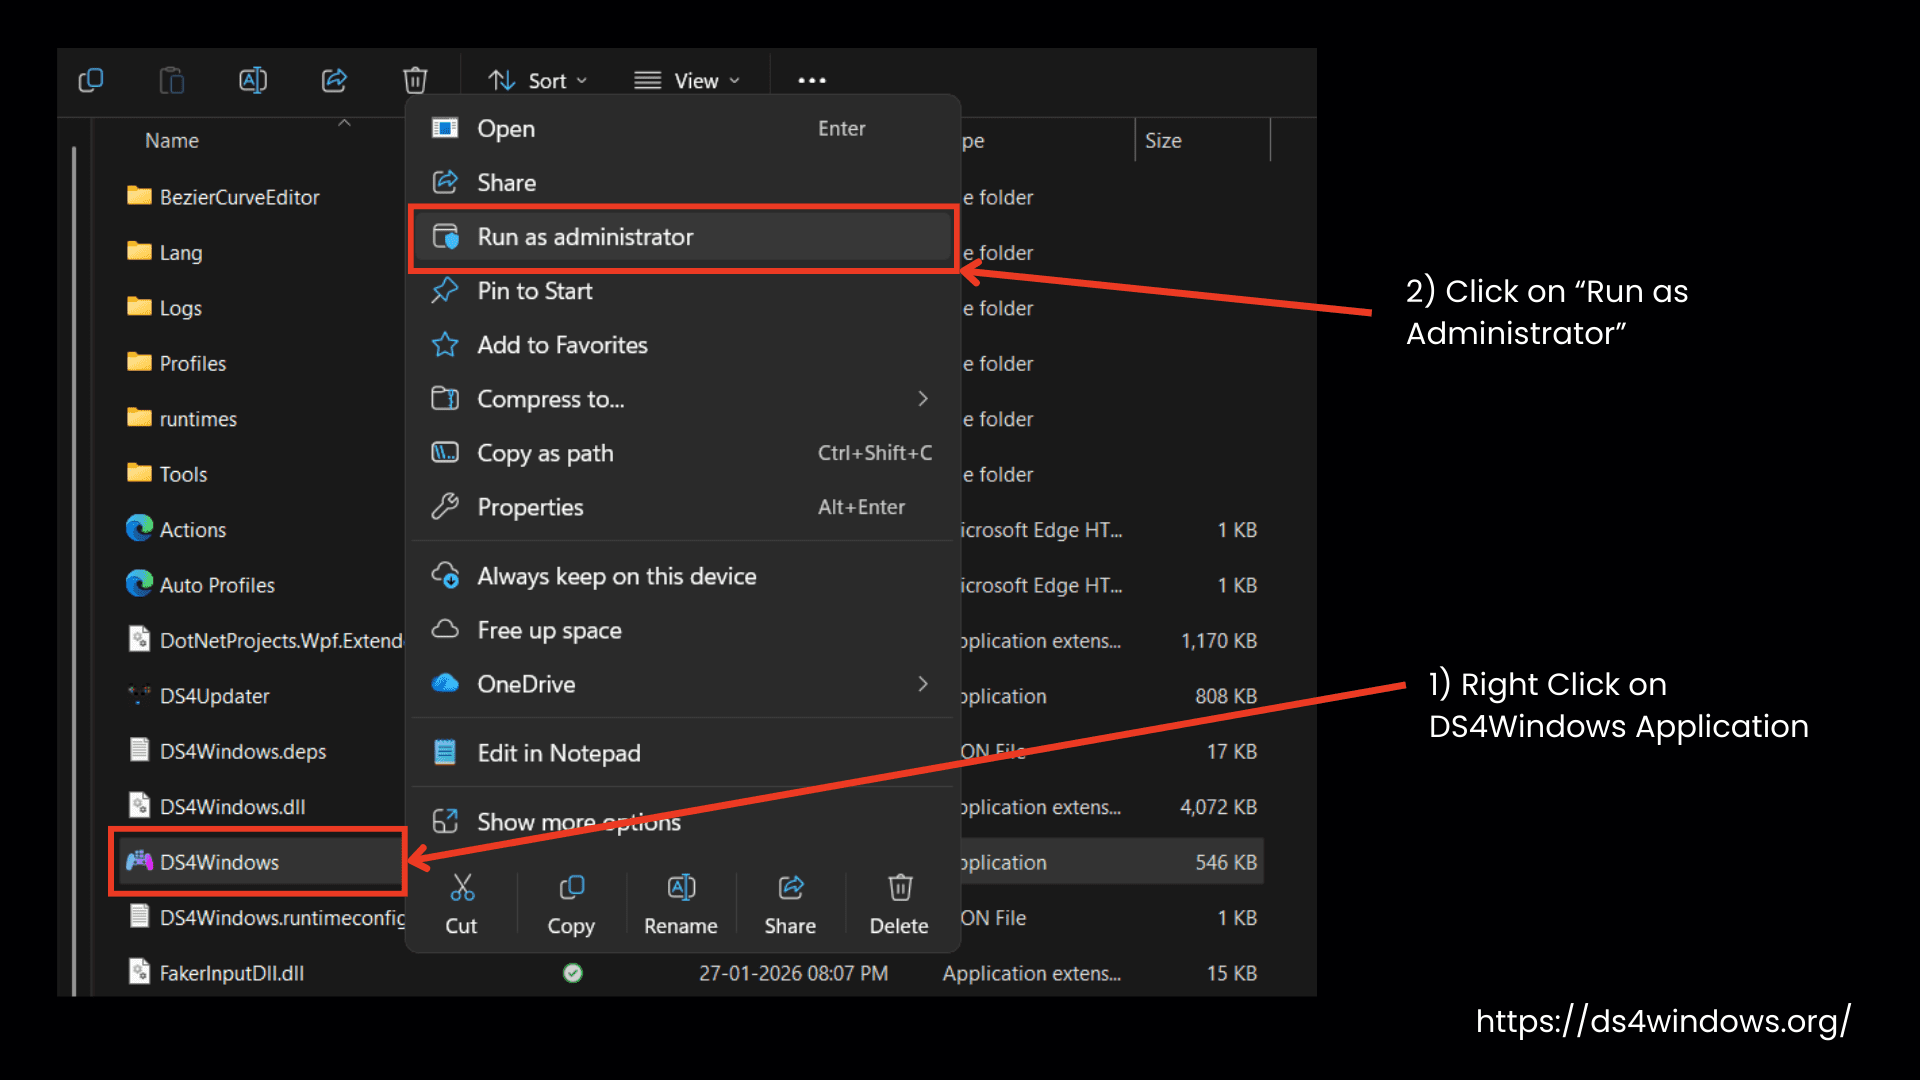
Task: Click the Delete button in context menu
Action: point(899,904)
